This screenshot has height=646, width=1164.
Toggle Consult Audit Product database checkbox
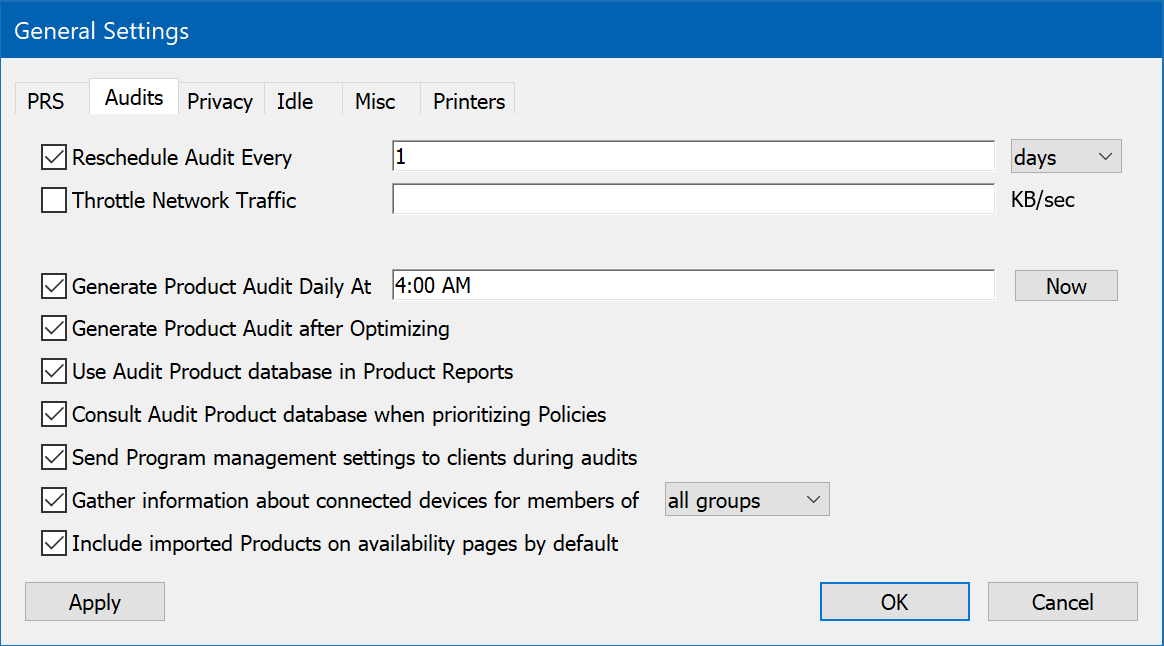click(54, 415)
